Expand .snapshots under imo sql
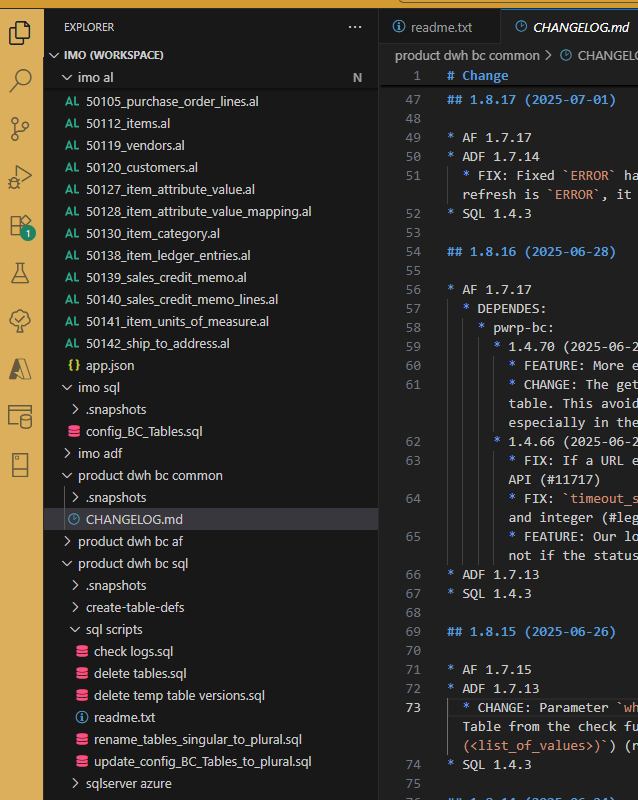Image resolution: width=638 pixels, height=800 pixels. pos(75,410)
